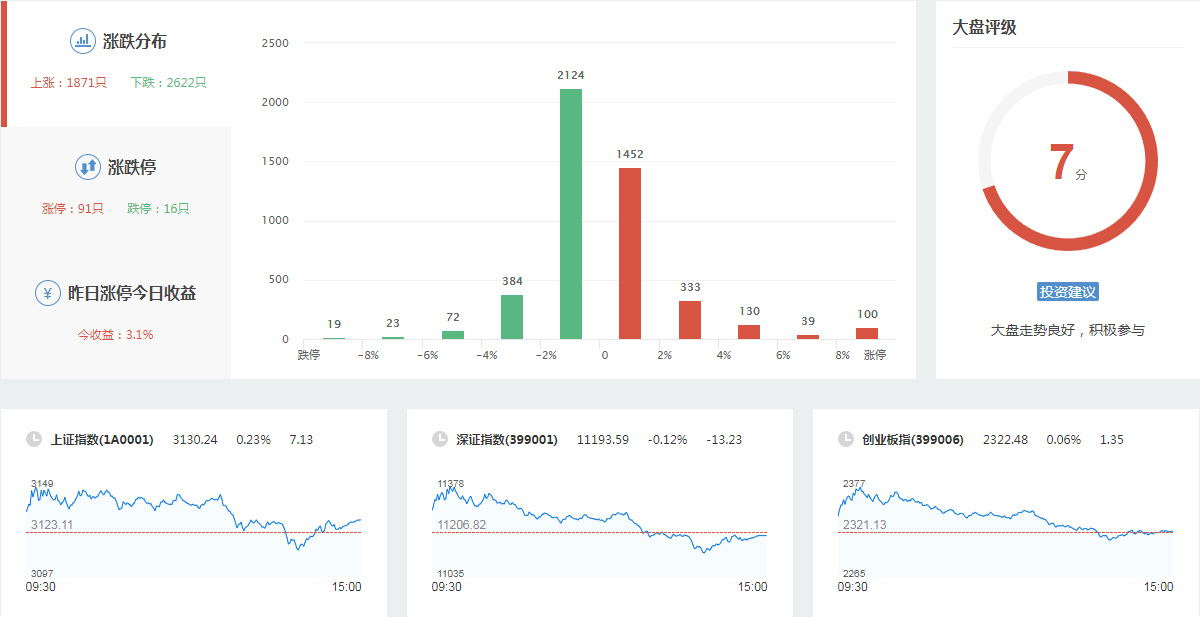Click the yen icon beside 昨日涨停今日收益
The height and width of the screenshot is (617, 1200).
[x=47, y=293]
